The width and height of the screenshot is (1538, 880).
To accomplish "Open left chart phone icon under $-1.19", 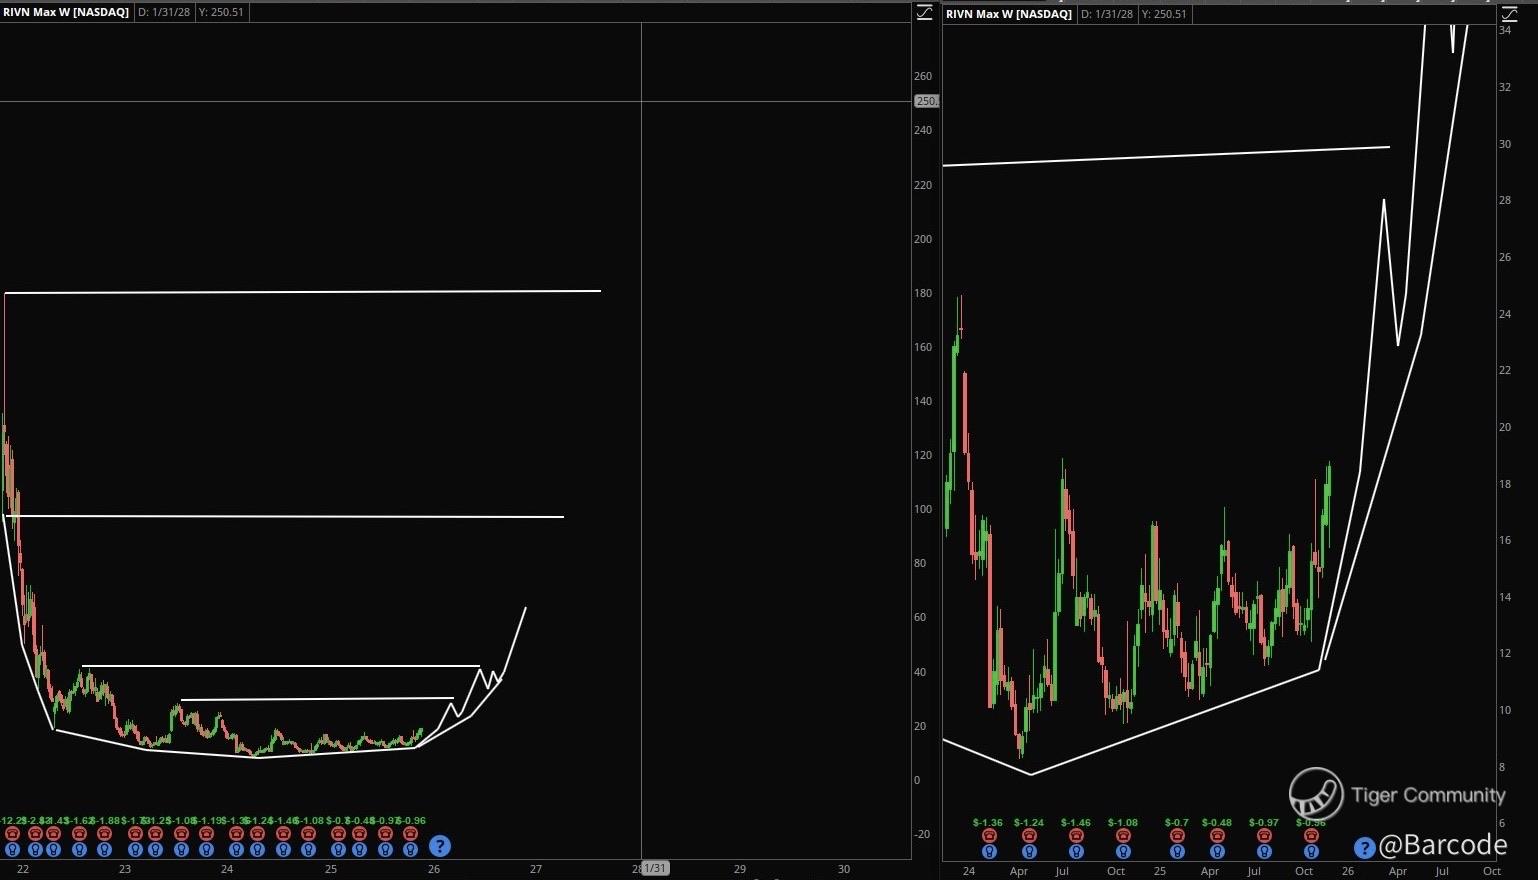I will (206, 834).
